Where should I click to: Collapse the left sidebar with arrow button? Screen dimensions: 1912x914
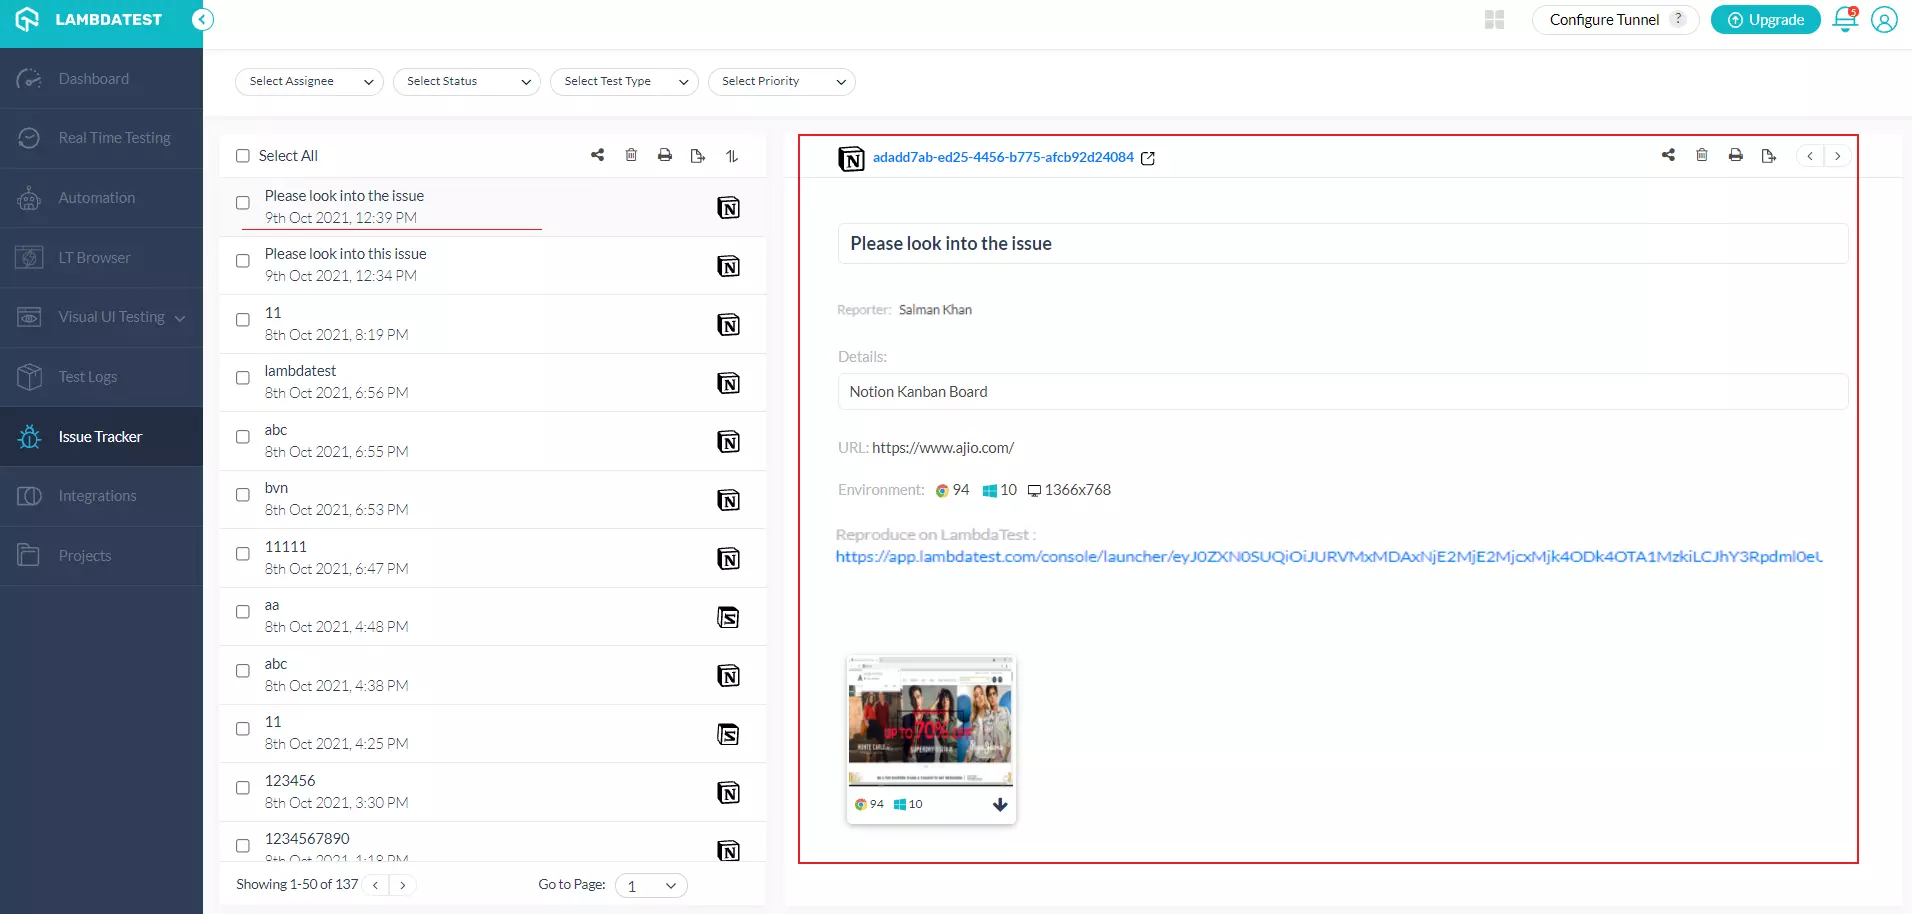203,20
